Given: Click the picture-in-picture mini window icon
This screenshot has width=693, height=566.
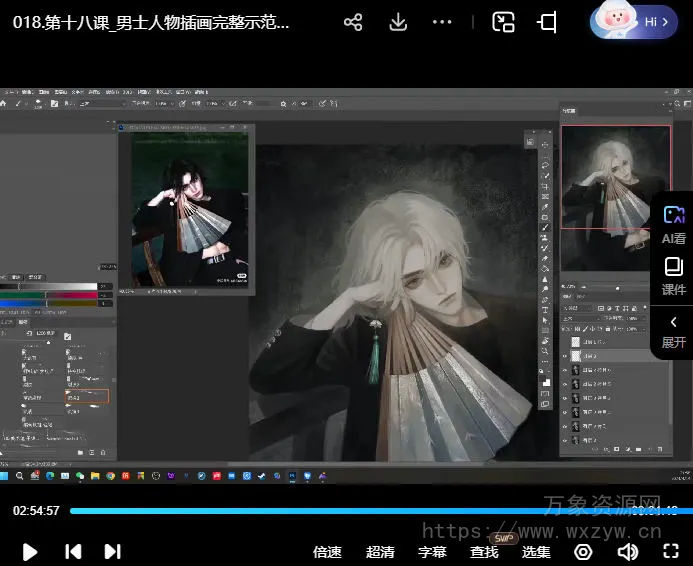Looking at the screenshot, I should pyautogui.click(x=504, y=22).
